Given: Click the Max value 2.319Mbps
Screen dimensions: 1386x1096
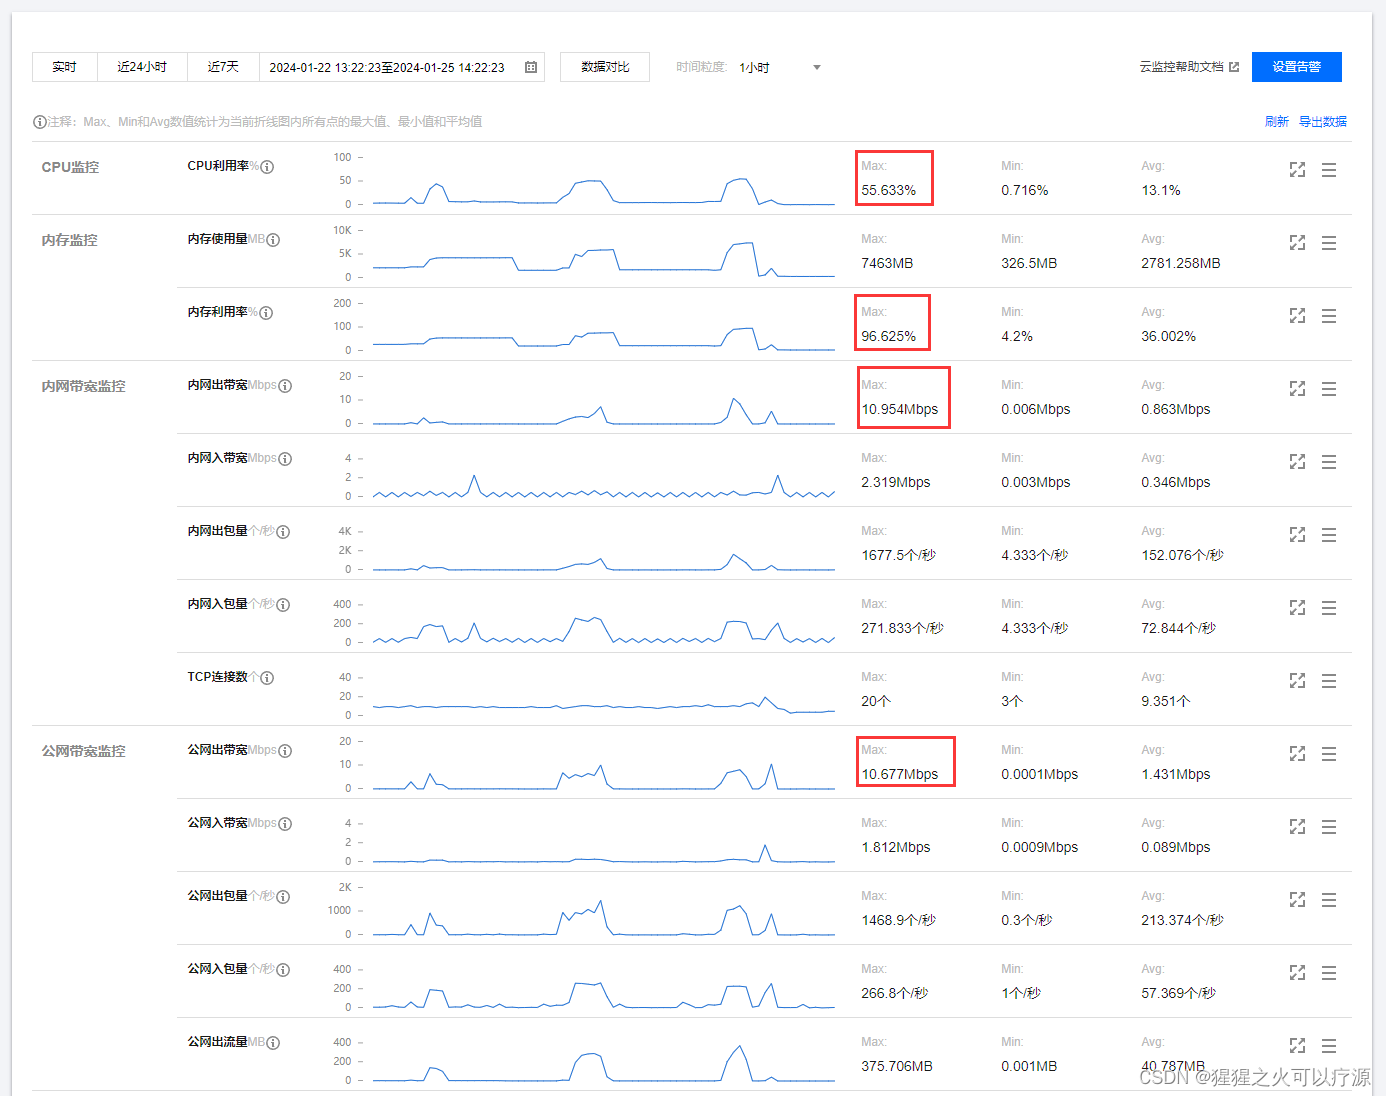Looking at the screenshot, I should coord(895,482).
